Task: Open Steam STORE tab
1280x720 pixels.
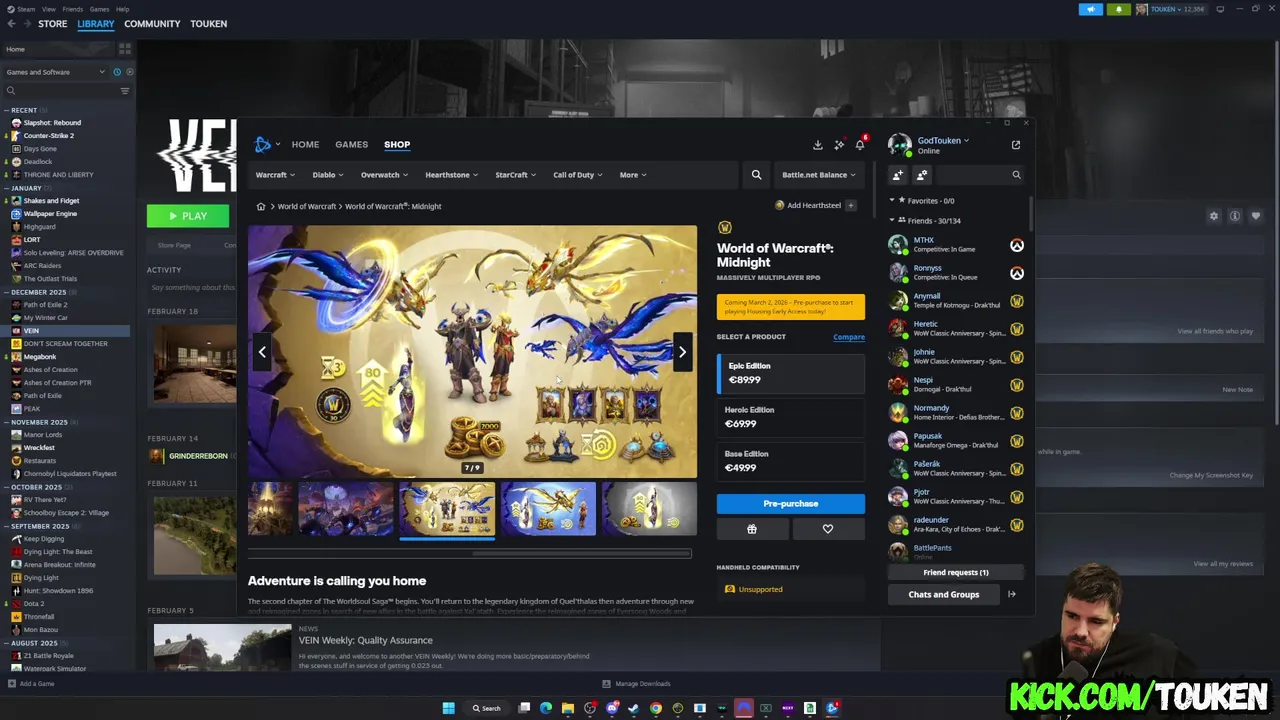Action: pos(52,24)
